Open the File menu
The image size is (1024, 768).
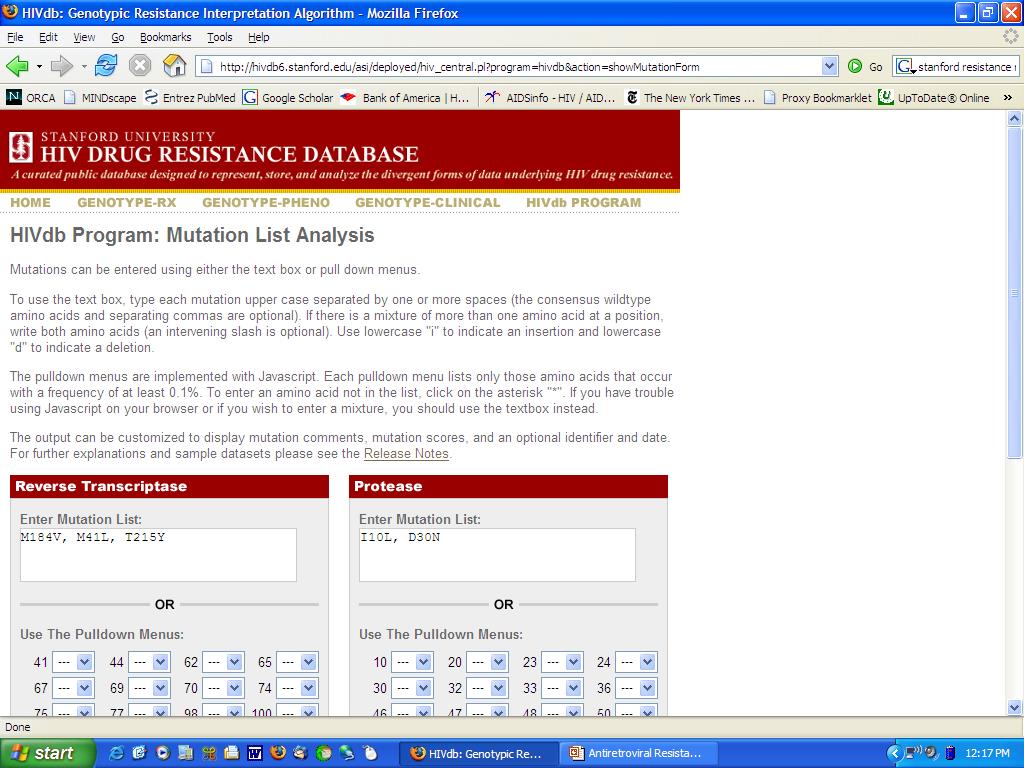click(x=15, y=37)
